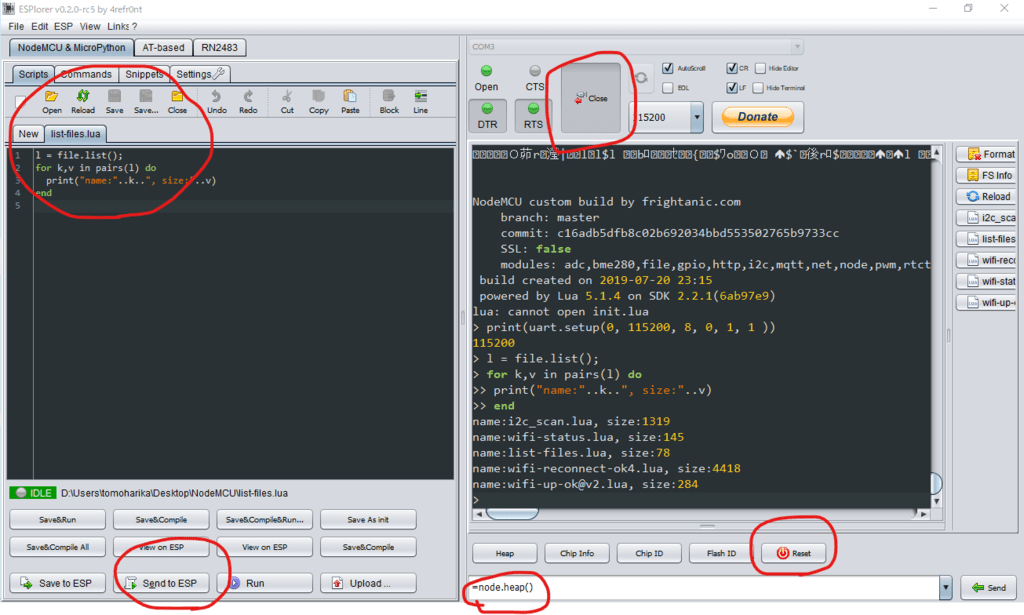Click the Block comment toolbar icon
Viewport: 1024px width, 615px height.
tap(389, 101)
